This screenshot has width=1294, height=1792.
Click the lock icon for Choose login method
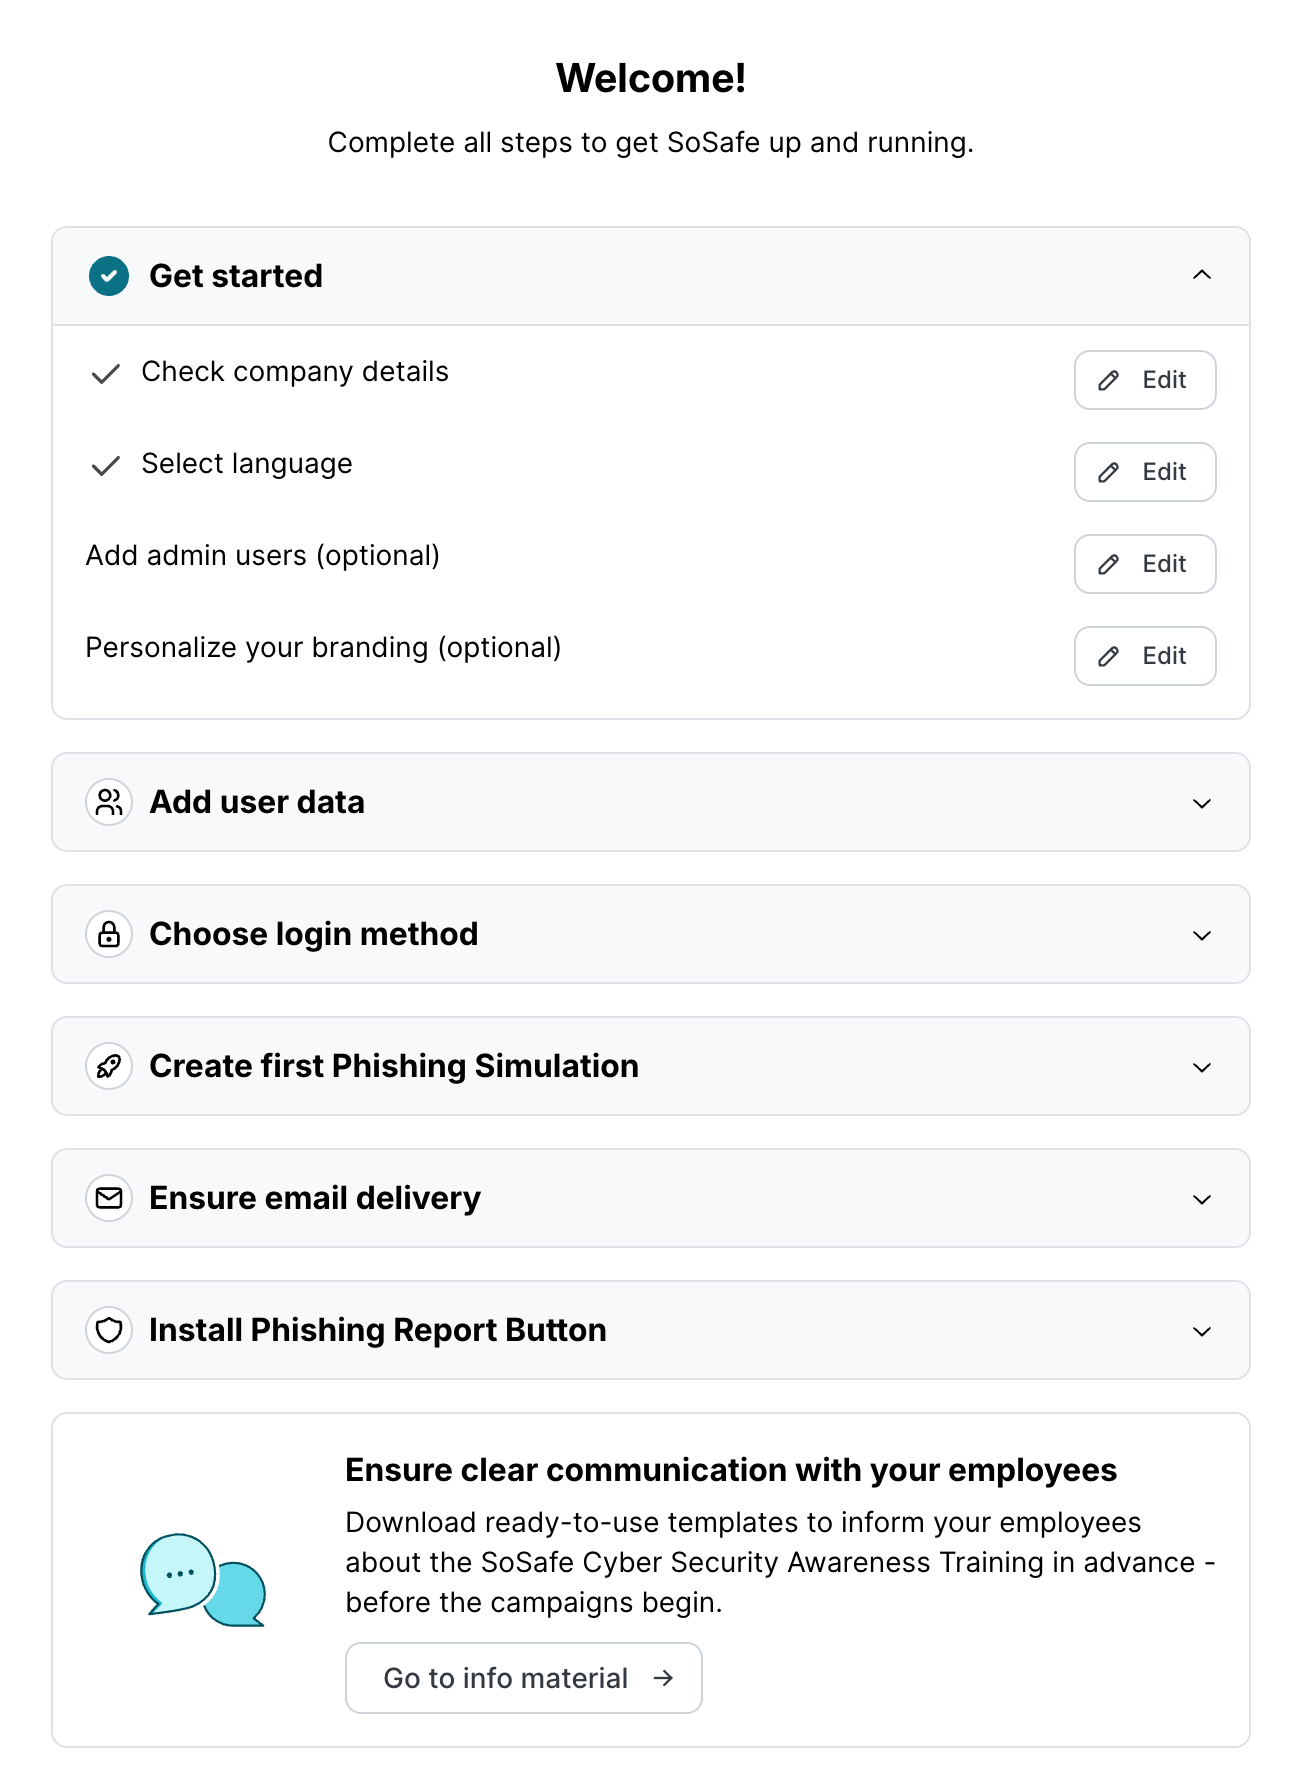coord(109,934)
